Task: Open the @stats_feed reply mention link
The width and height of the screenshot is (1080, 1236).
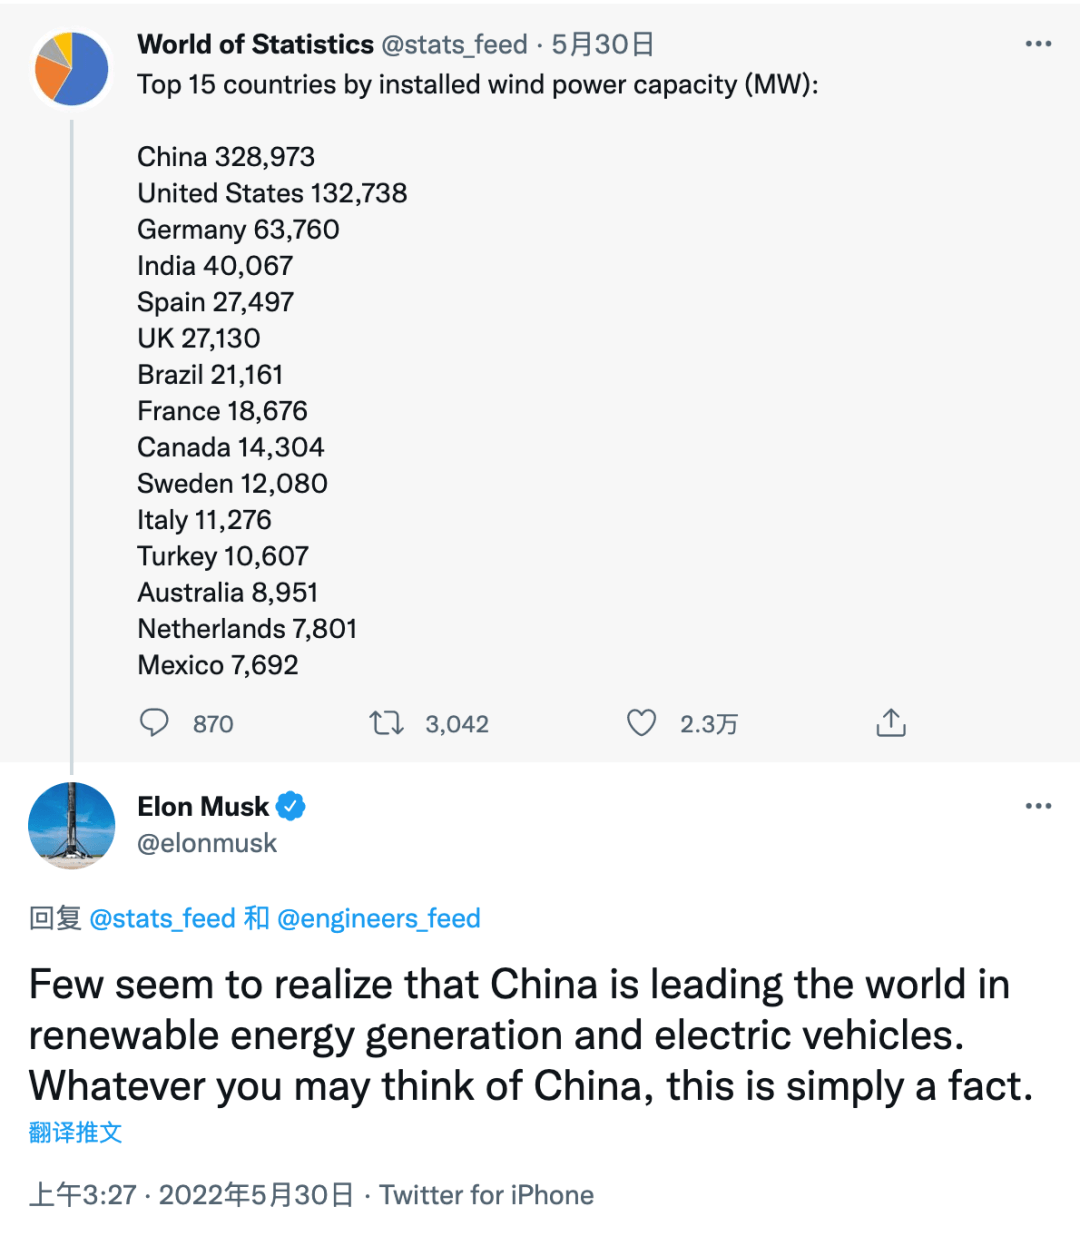Action: pos(162,918)
